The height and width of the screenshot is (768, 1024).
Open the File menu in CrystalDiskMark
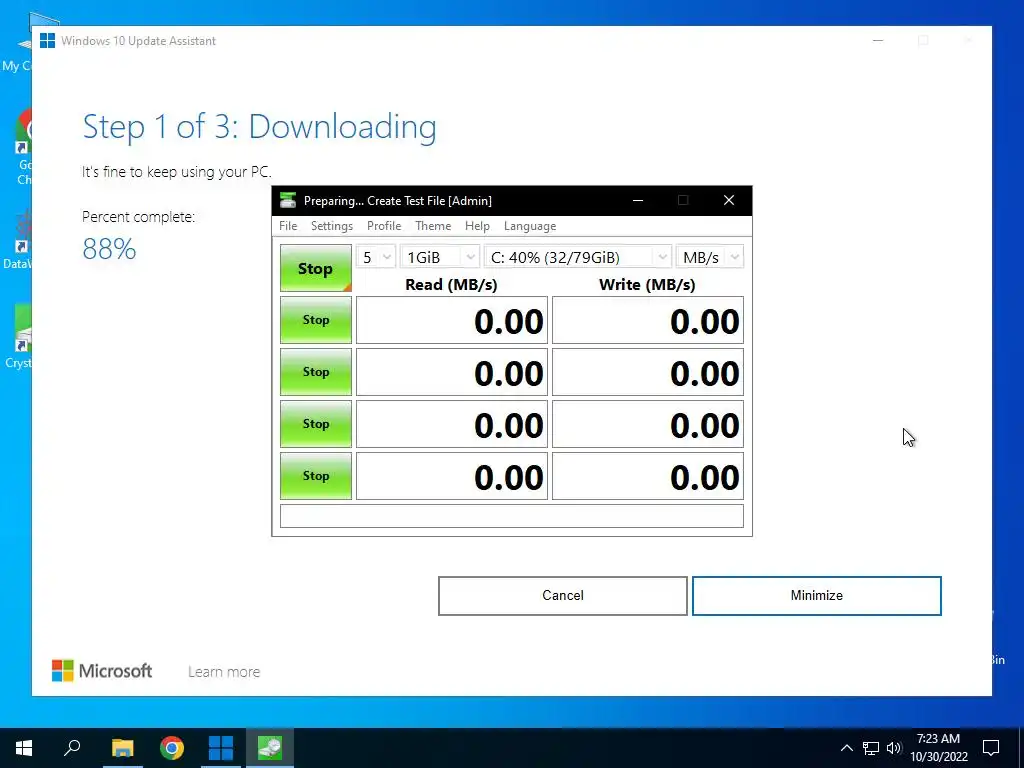288,226
